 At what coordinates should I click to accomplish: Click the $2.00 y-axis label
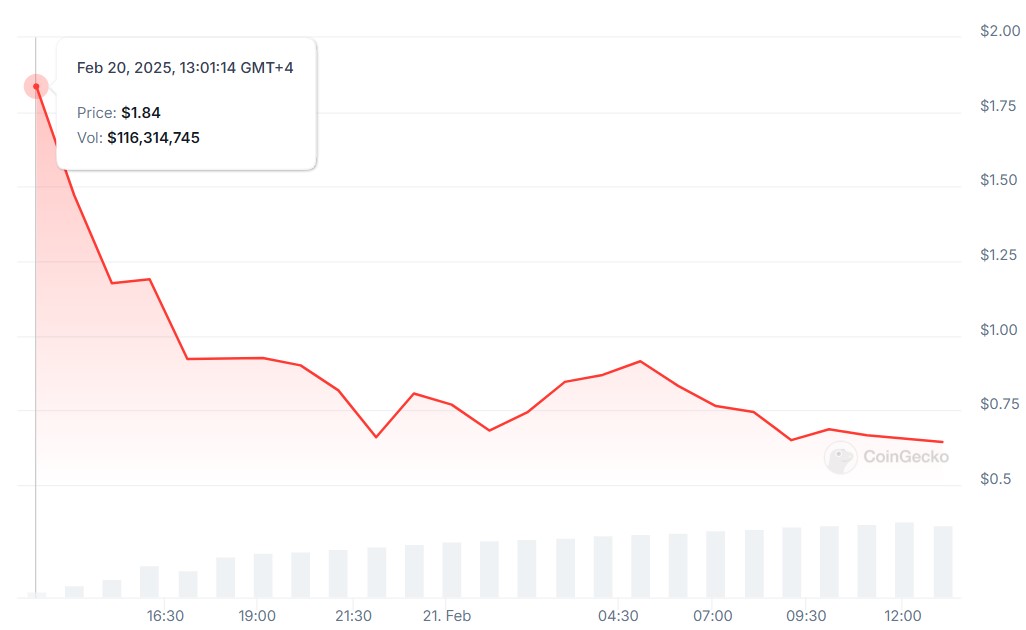pyautogui.click(x=999, y=32)
